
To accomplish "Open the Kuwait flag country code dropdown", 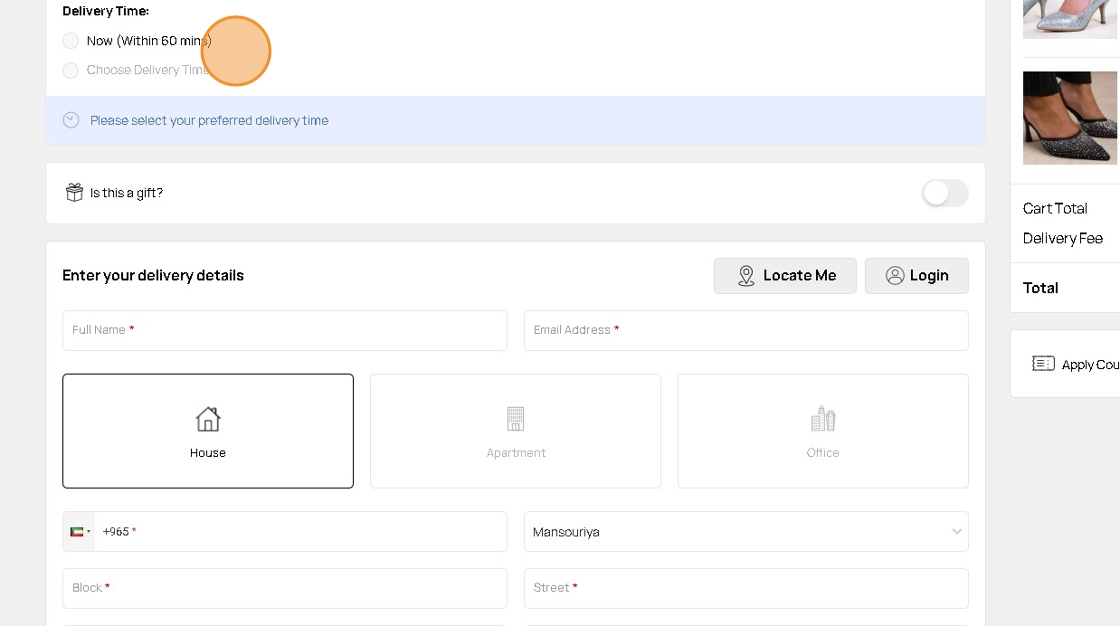I will click(x=79, y=532).
